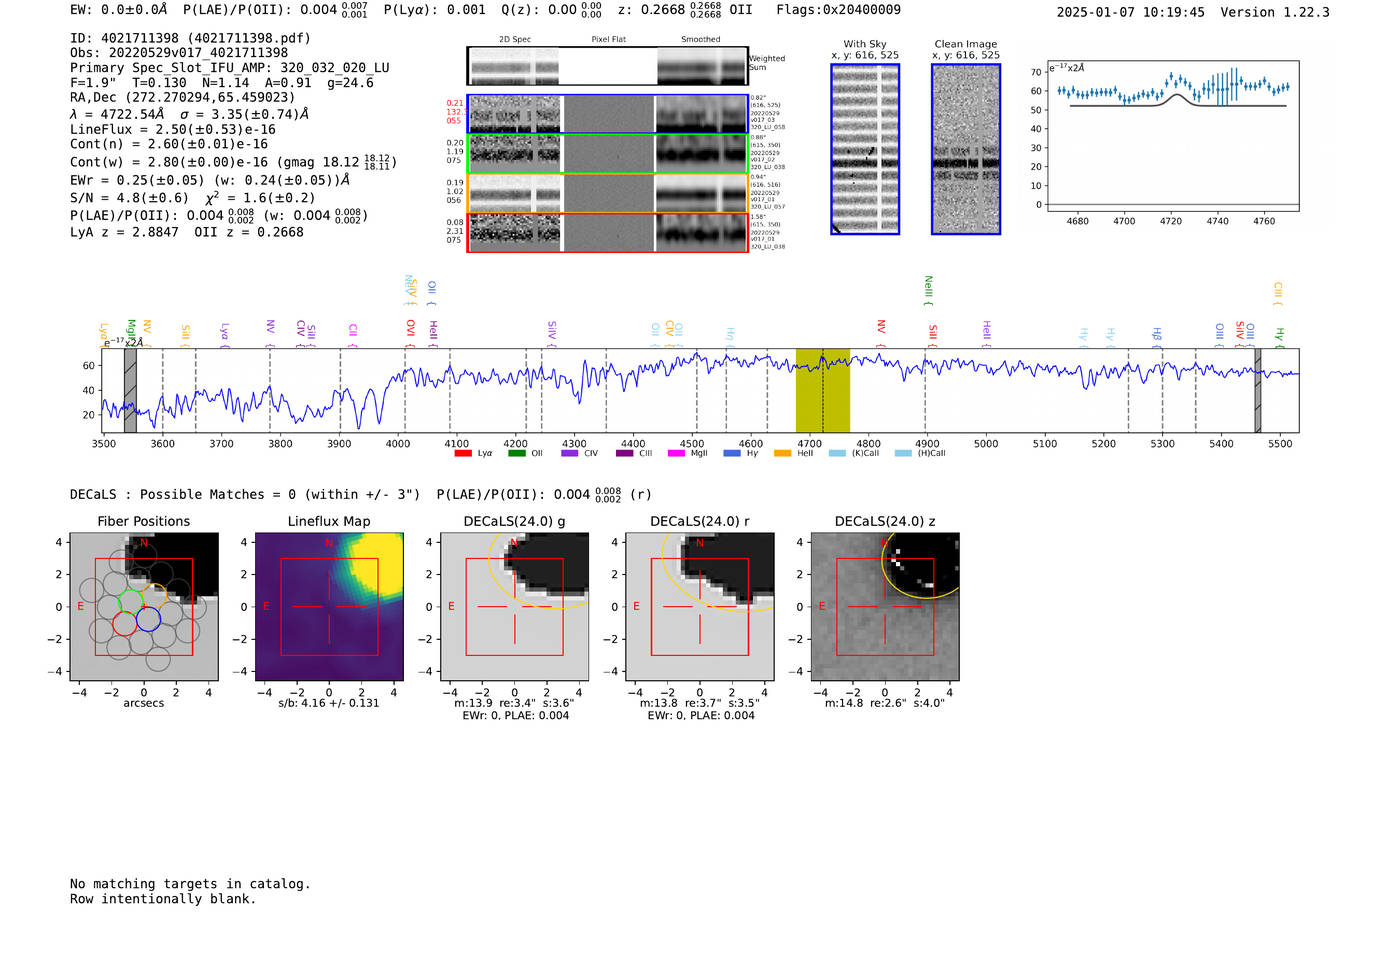Click the hatched gray region near 3550 Å

coord(130,390)
